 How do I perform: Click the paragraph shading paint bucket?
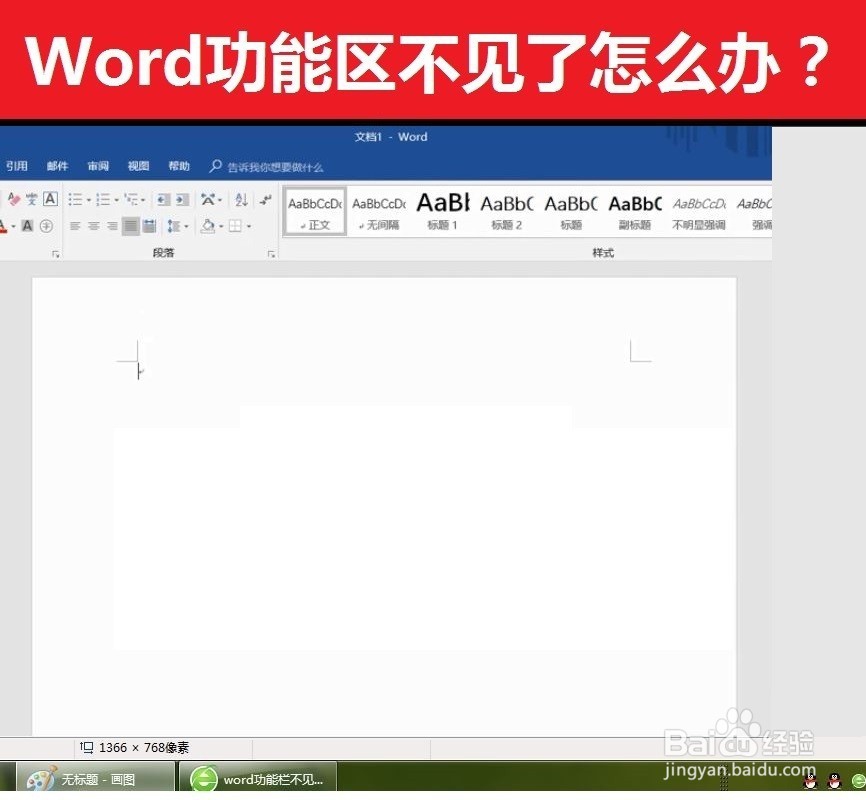point(208,226)
